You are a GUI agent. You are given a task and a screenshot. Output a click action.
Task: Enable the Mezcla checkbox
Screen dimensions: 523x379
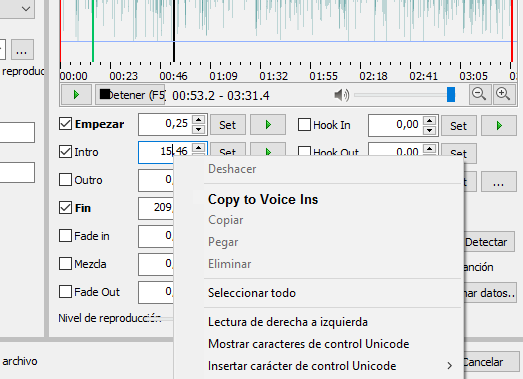pyautogui.click(x=65, y=264)
